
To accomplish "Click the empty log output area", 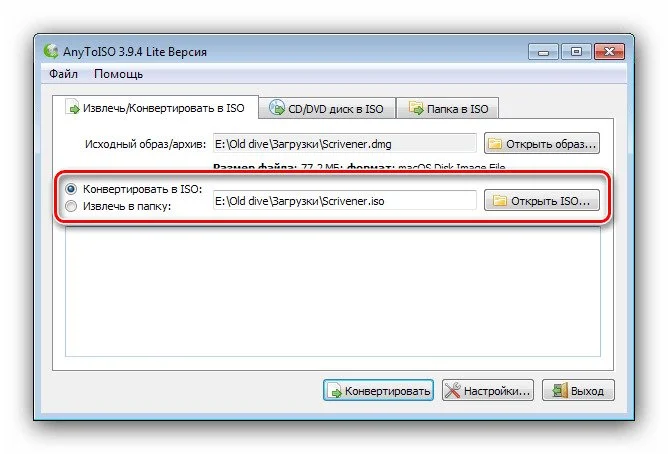I will click(x=333, y=291).
